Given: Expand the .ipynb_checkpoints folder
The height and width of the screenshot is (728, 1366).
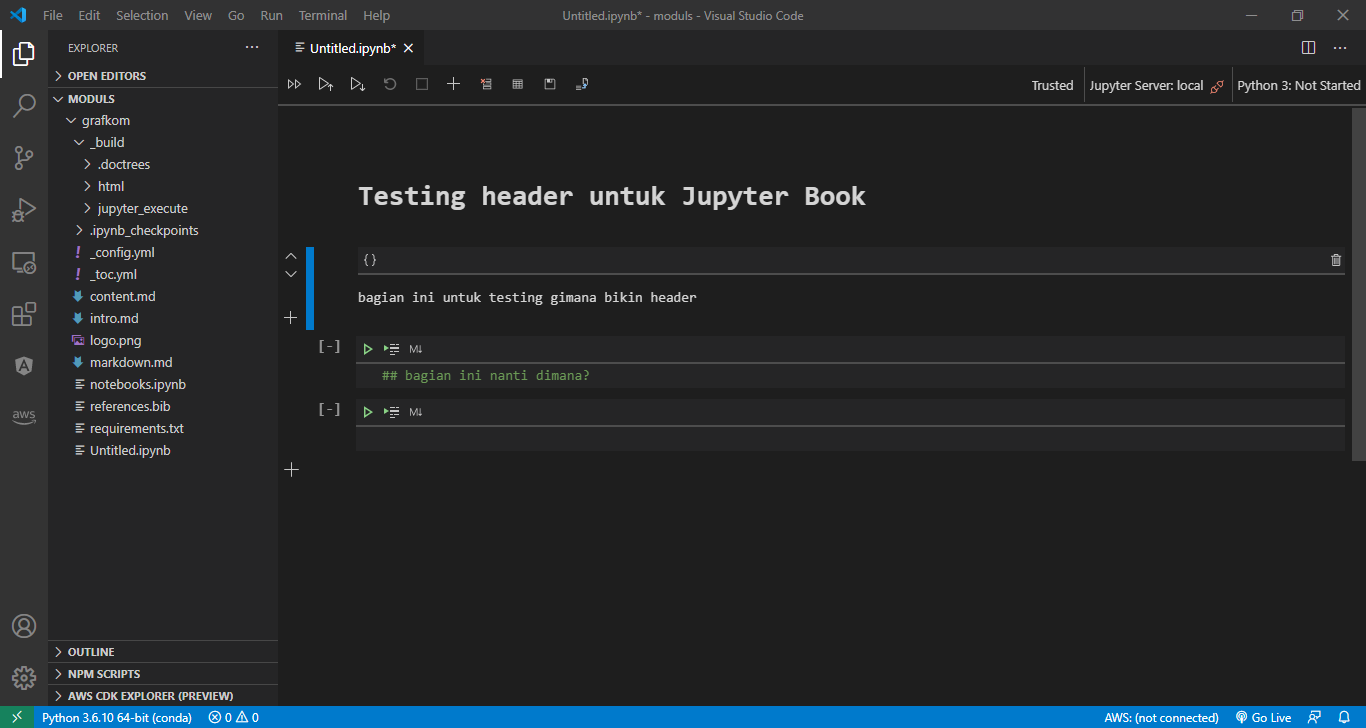Looking at the screenshot, I should (x=163, y=231).
